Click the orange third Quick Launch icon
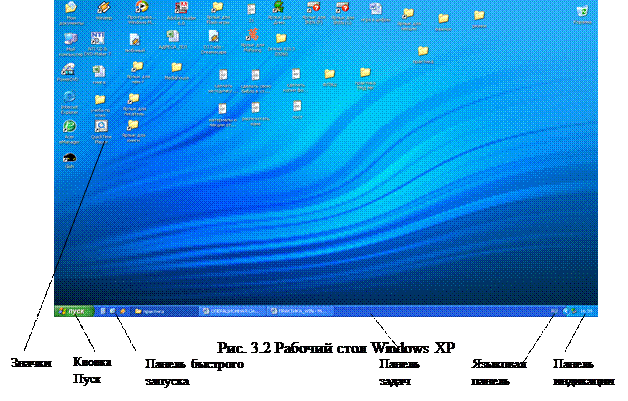 123,311
